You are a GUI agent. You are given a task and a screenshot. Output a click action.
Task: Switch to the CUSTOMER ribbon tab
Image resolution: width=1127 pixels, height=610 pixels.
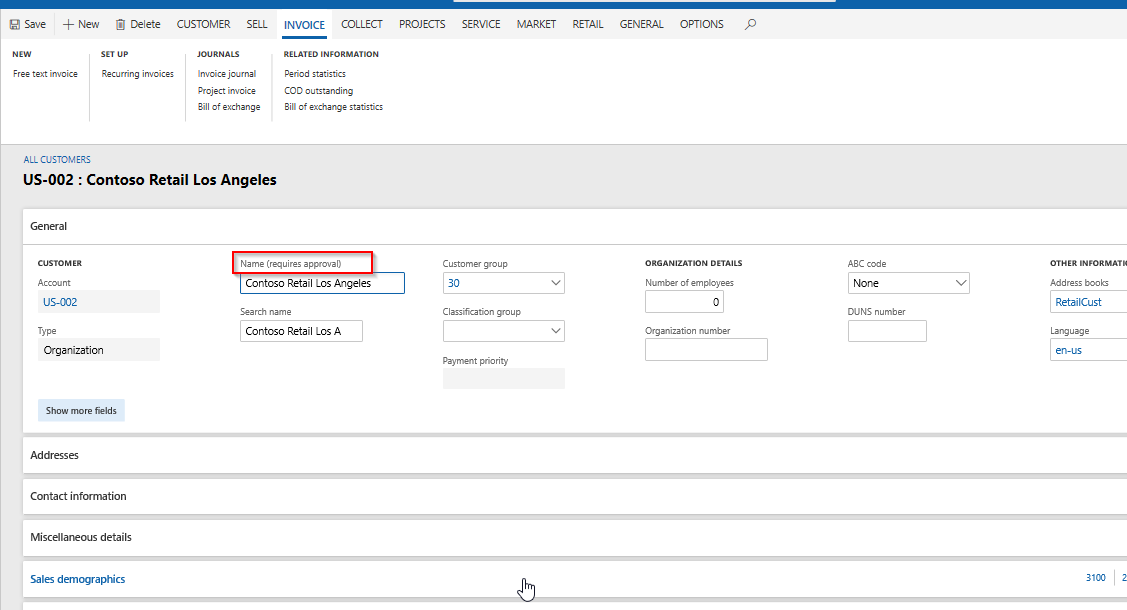[x=203, y=23]
